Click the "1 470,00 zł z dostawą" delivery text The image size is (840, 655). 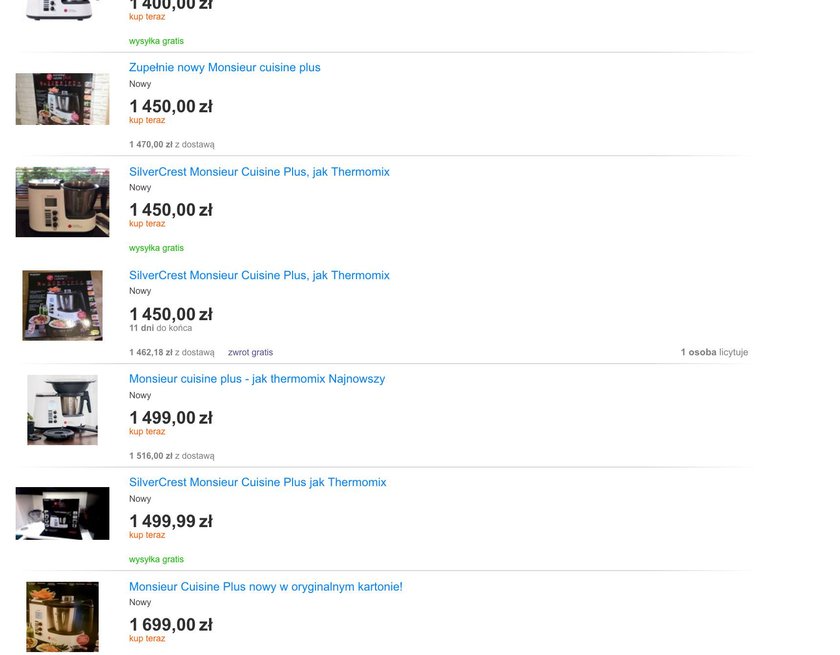171,145
